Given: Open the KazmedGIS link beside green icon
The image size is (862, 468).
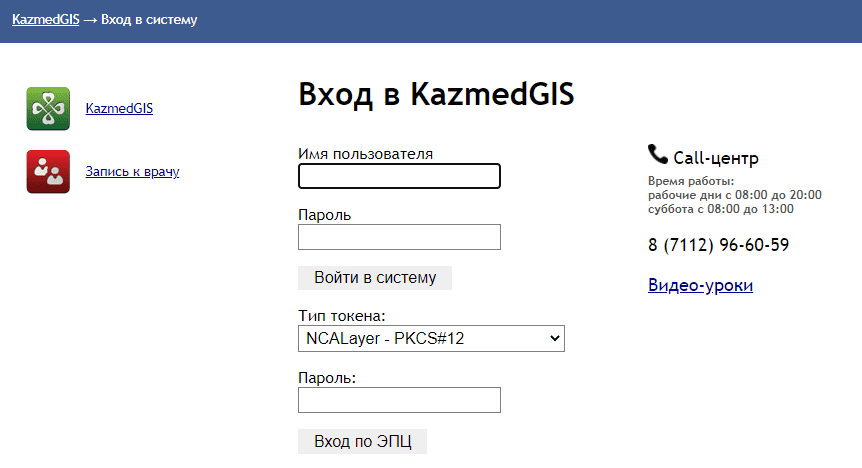Looking at the screenshot, I should pyautogui.click(x=119, y=109).
